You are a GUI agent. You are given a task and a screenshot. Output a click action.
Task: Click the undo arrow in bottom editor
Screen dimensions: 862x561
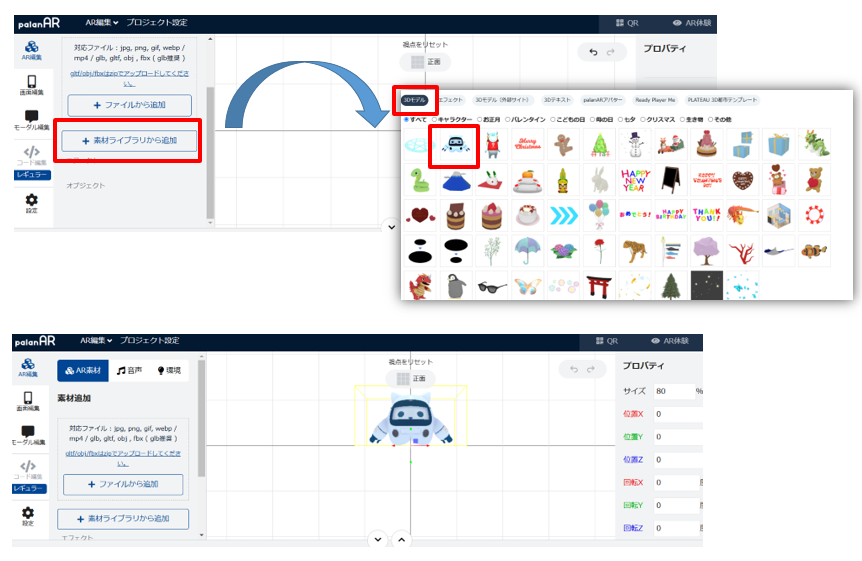pyautogui.click(x=574, y=369)
